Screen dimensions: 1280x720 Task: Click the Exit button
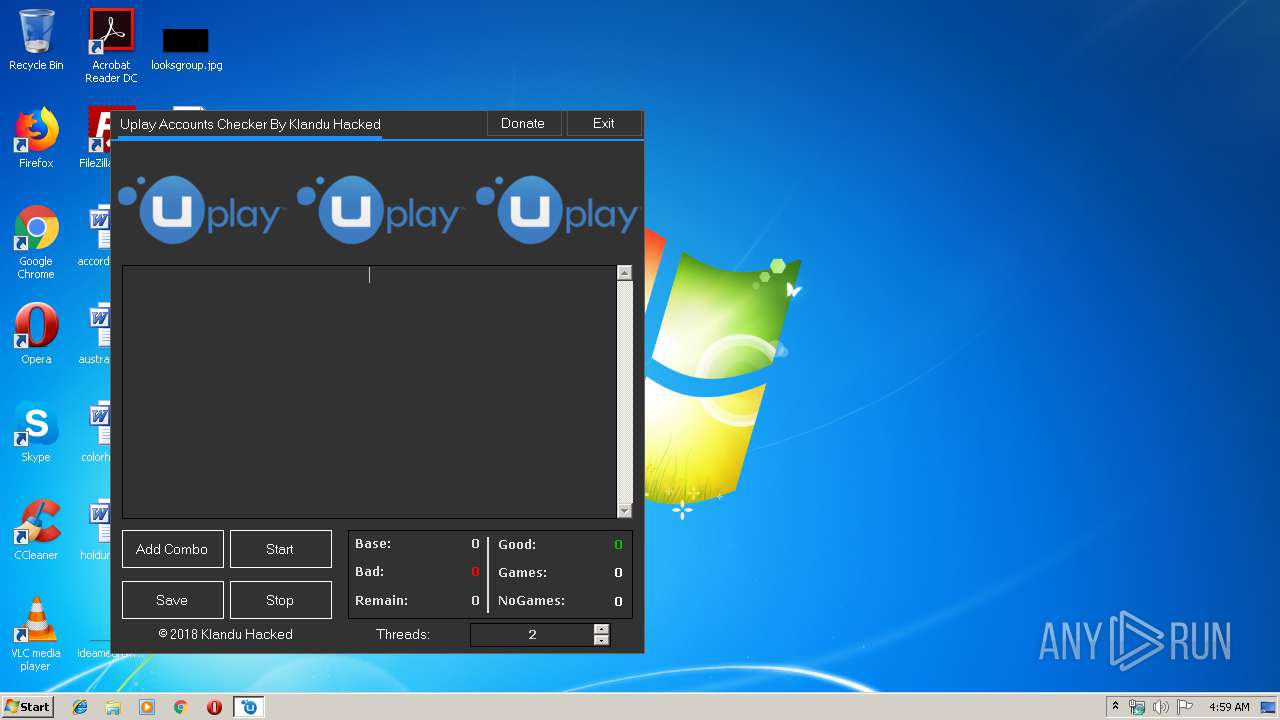pos(604,124)
